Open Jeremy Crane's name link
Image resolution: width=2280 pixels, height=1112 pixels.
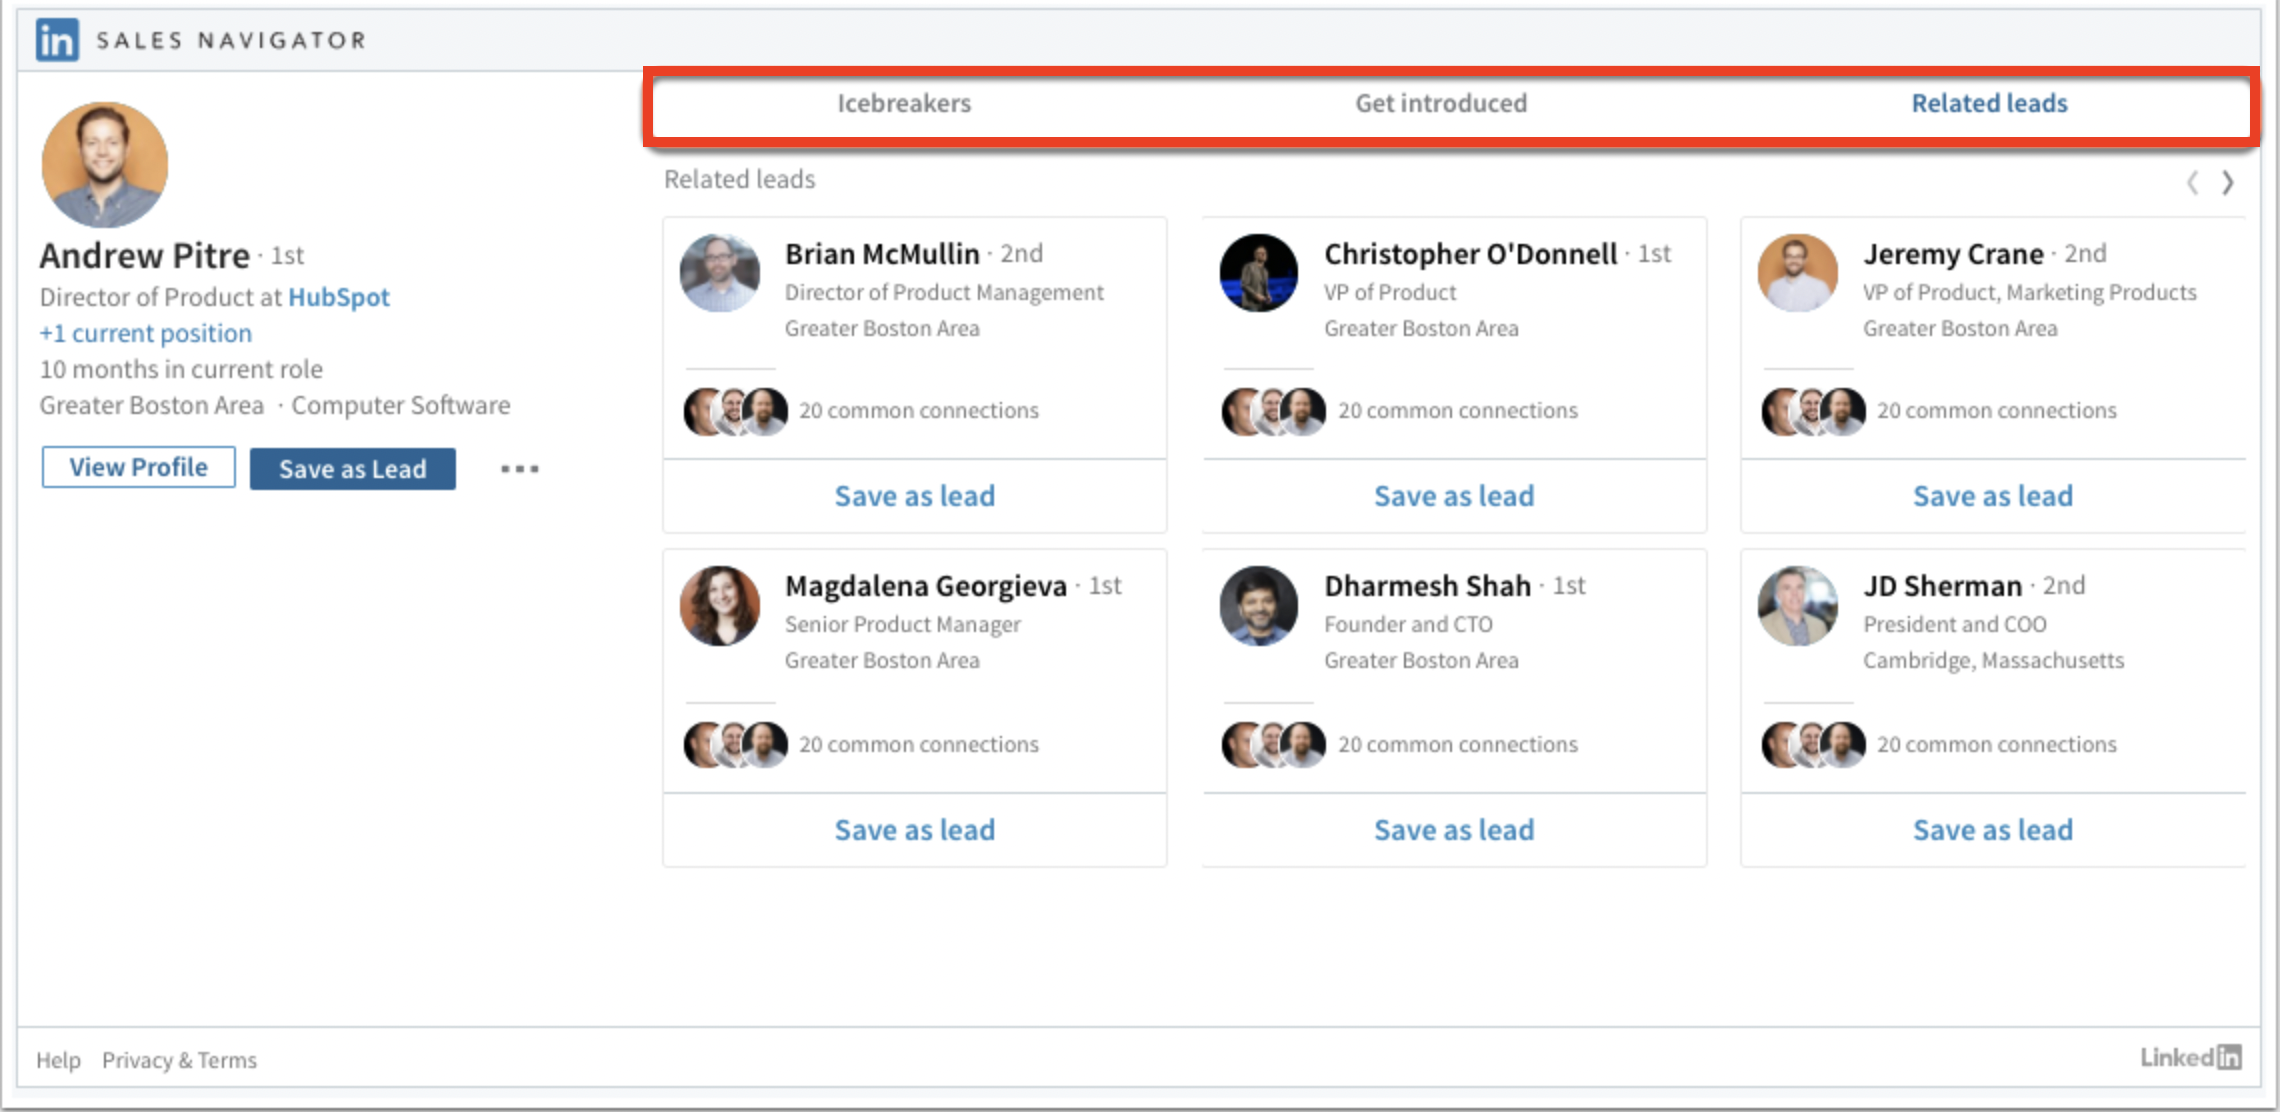[x=1953, y=254]
